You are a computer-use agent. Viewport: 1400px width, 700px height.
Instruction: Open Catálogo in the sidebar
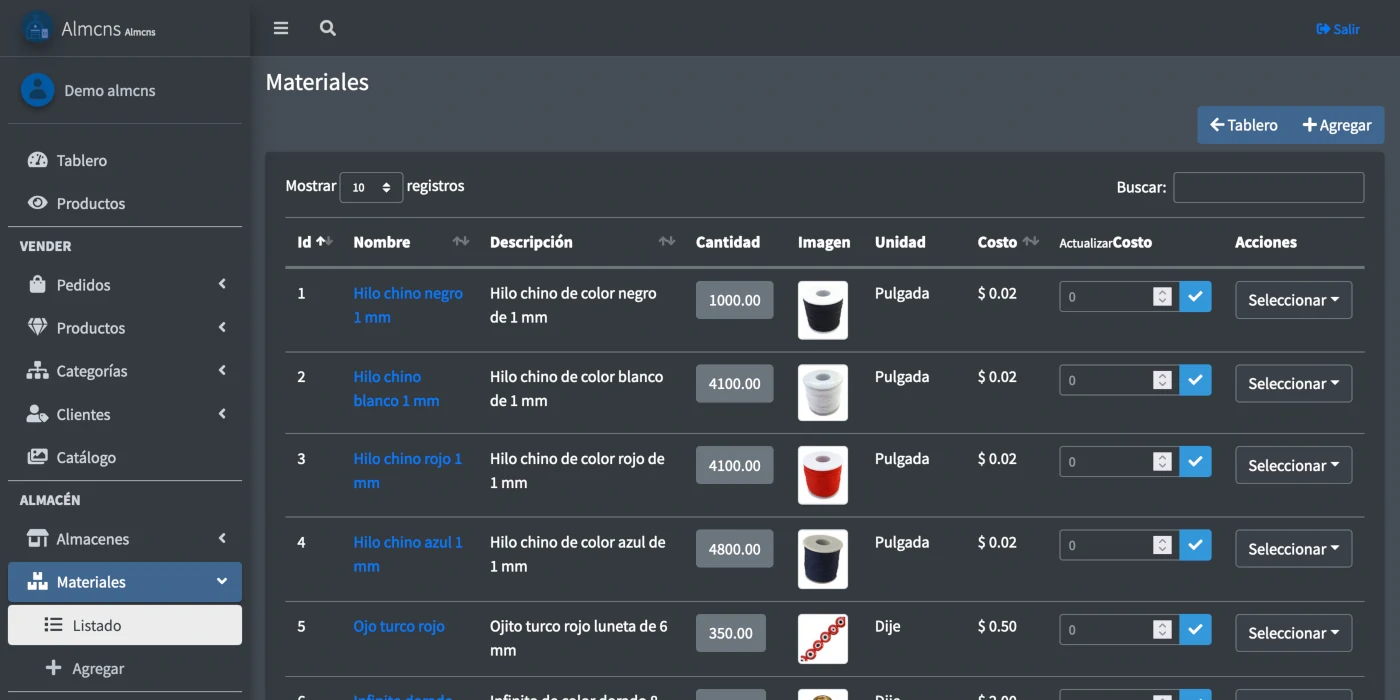86,457
